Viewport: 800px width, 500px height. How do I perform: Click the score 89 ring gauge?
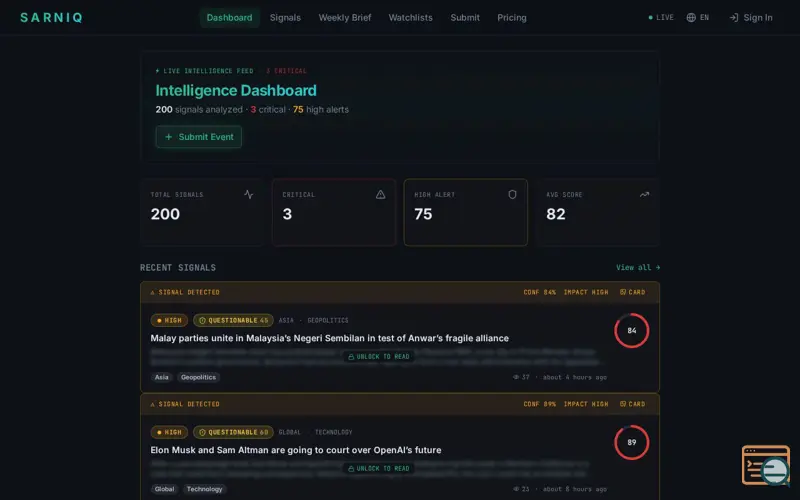(632, 442)
